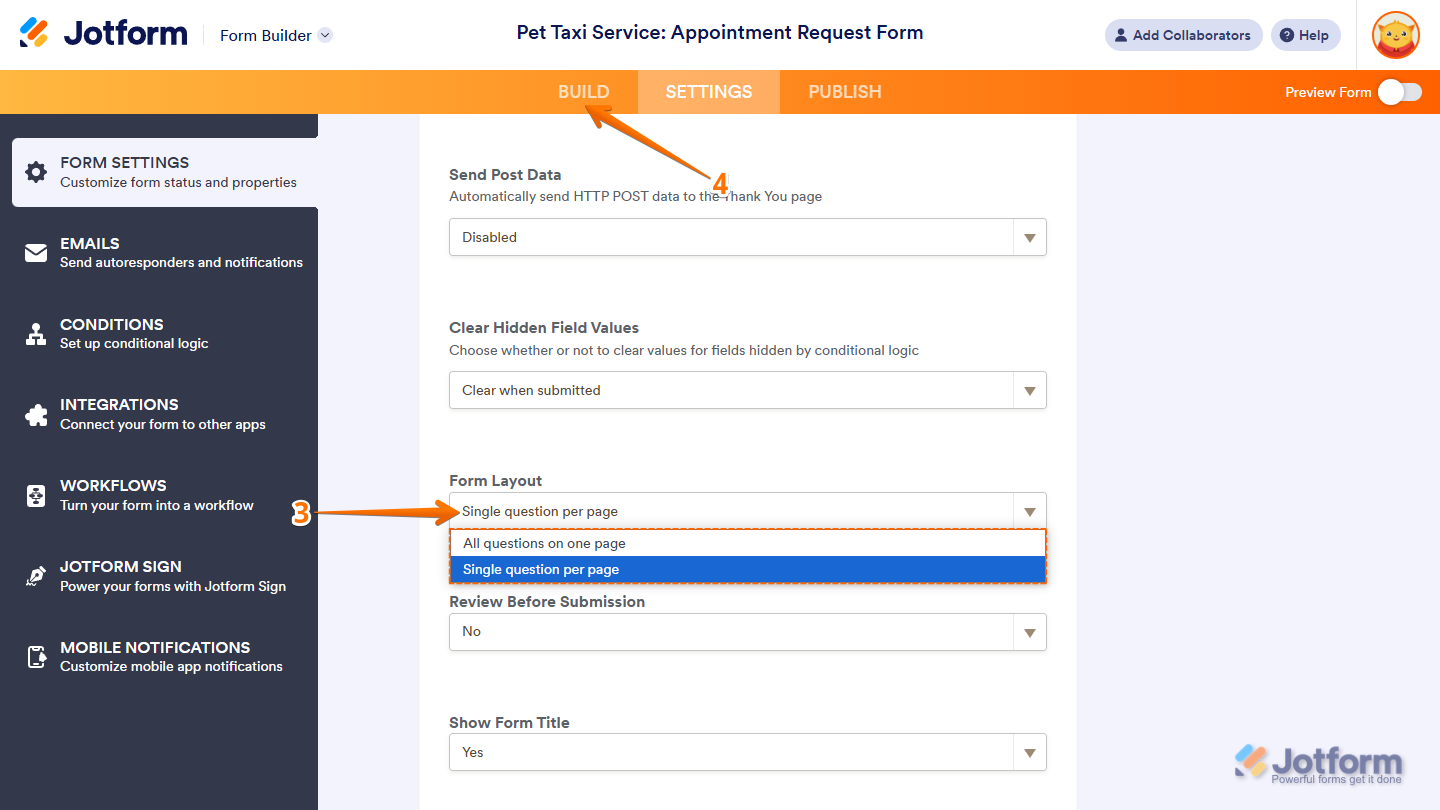Switch to the PUBLISH tab

click(844, 92)
